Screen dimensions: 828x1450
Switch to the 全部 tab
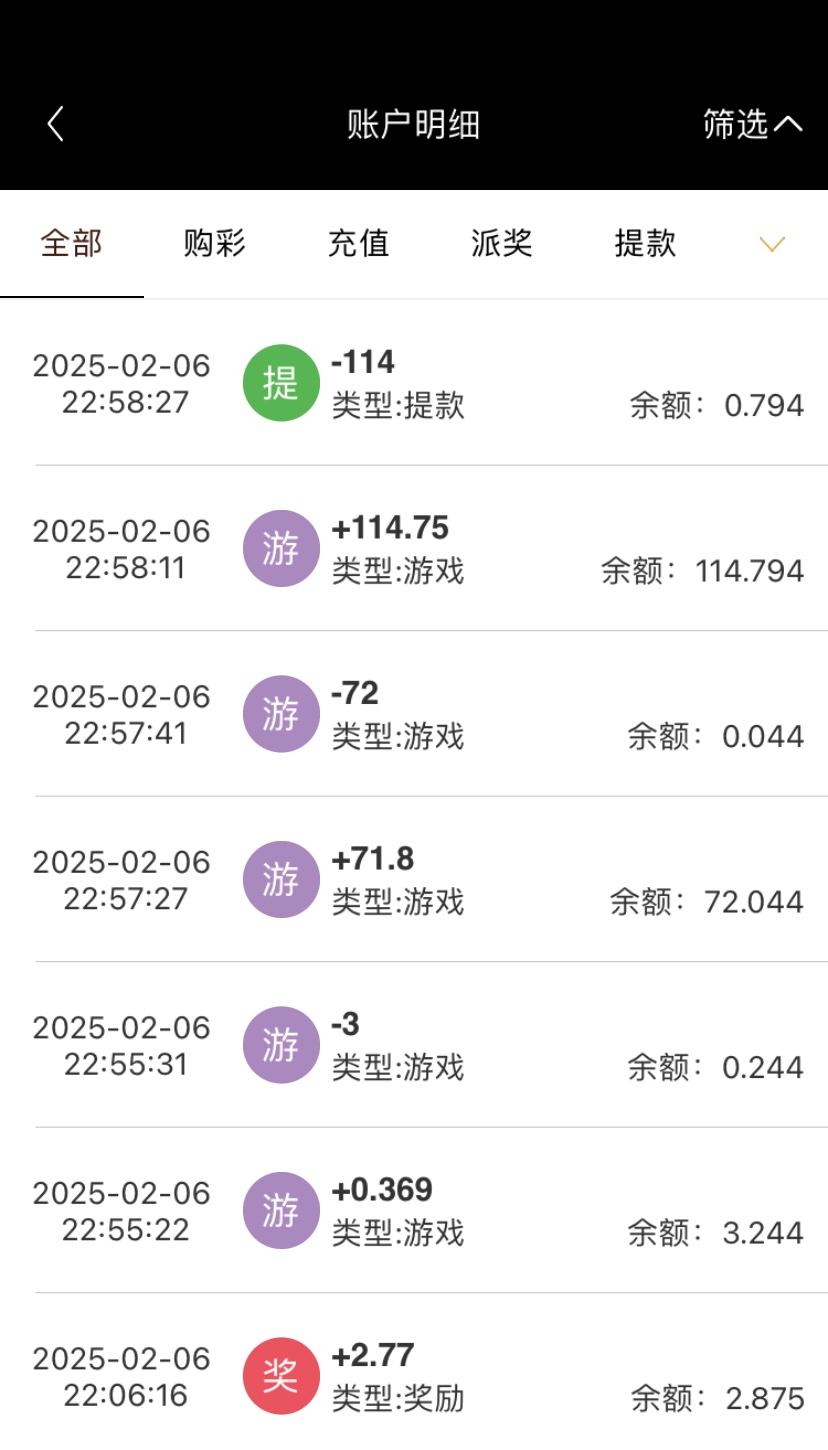[x=71, y=244]
